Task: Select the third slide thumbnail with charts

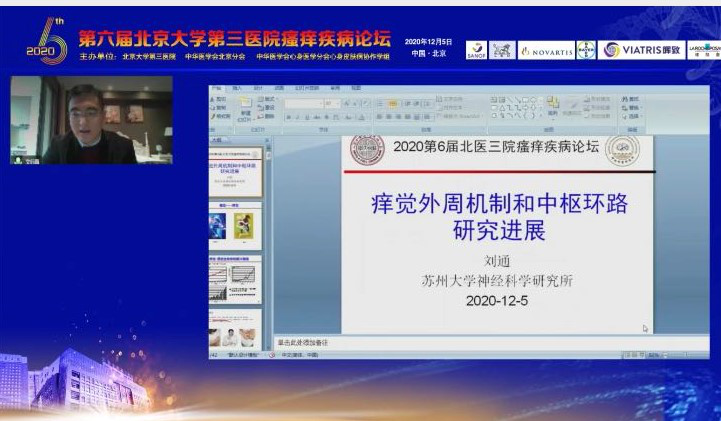Action: pos(235,279)
